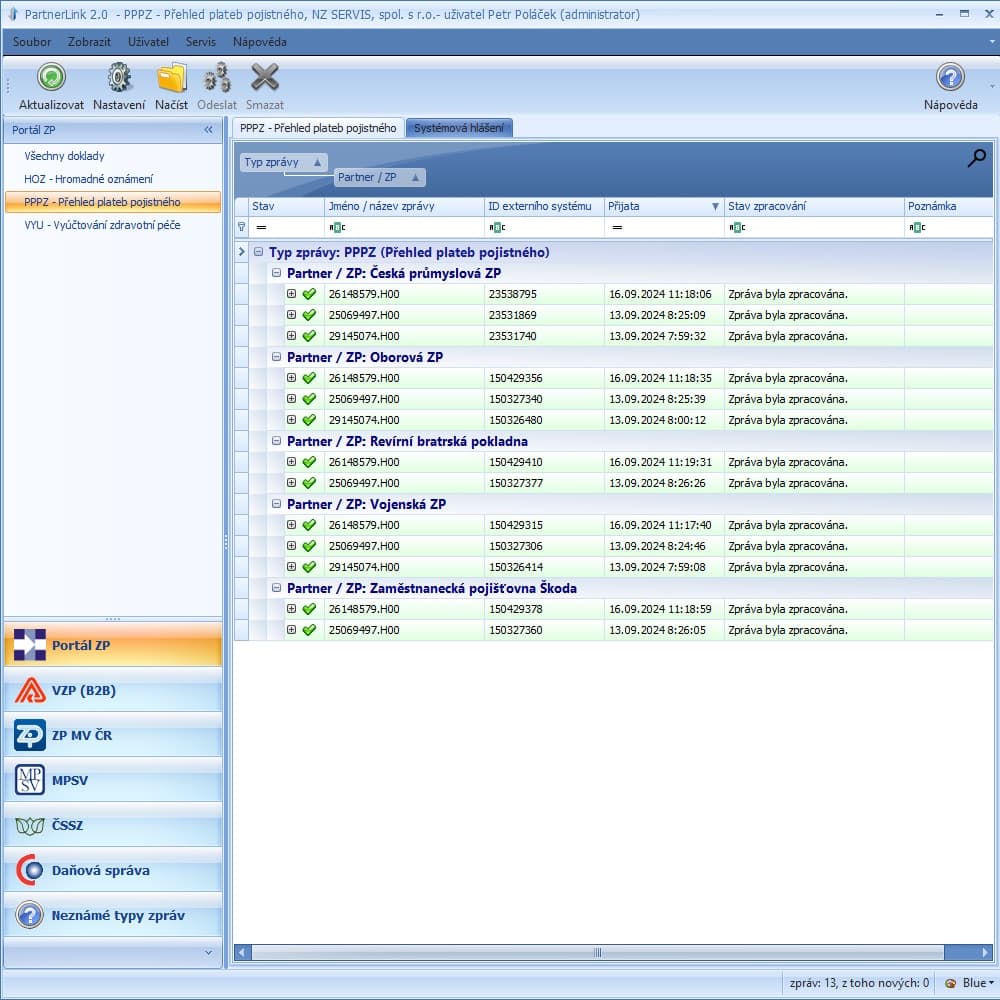Collapse the Oborová ZP group
Viewport: 1000px width, 1000px height.
click(276, 357)
